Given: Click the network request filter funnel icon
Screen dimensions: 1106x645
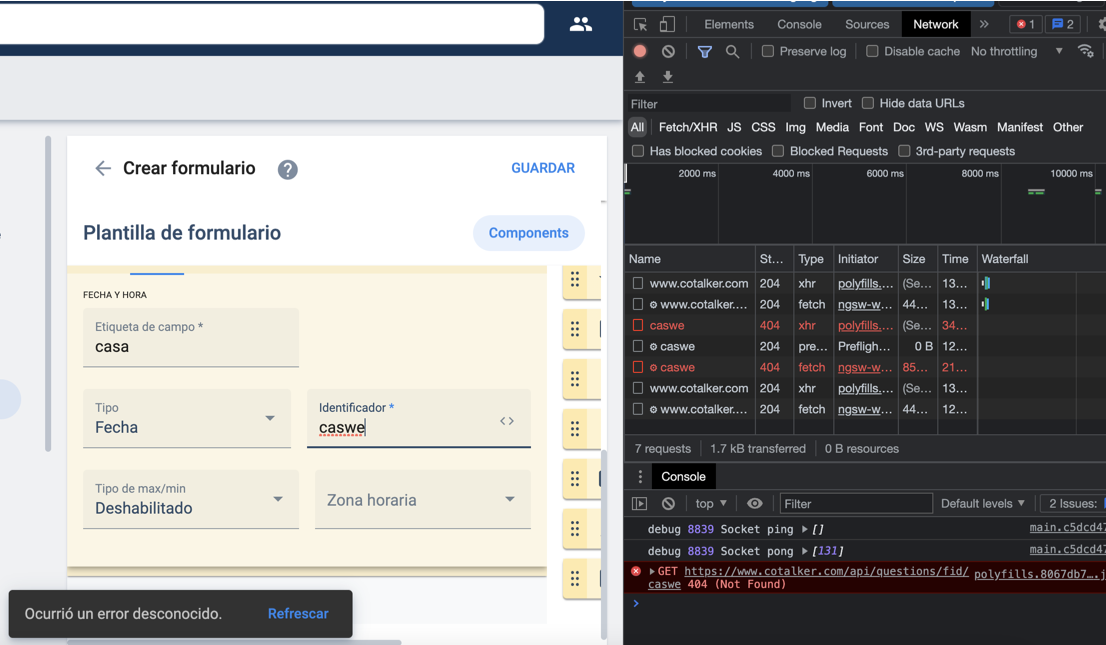Looking at the screenshot, I should pos(705,51).
